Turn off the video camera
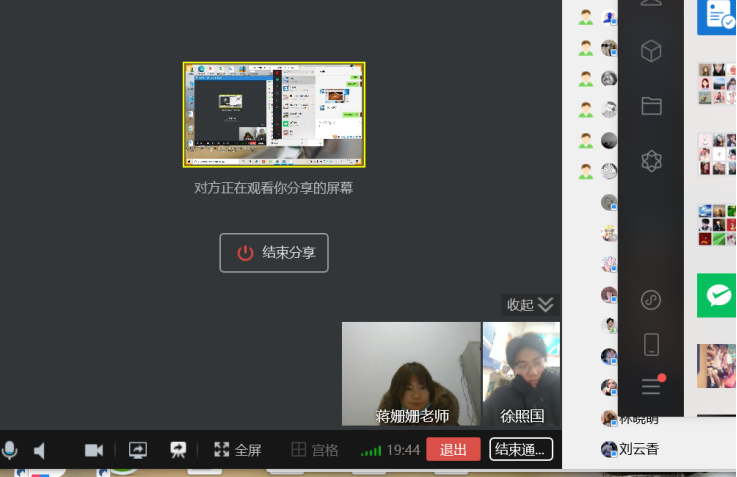Viewport: 737px width, 477px height. pyautogui.click(x=94, y=450)
